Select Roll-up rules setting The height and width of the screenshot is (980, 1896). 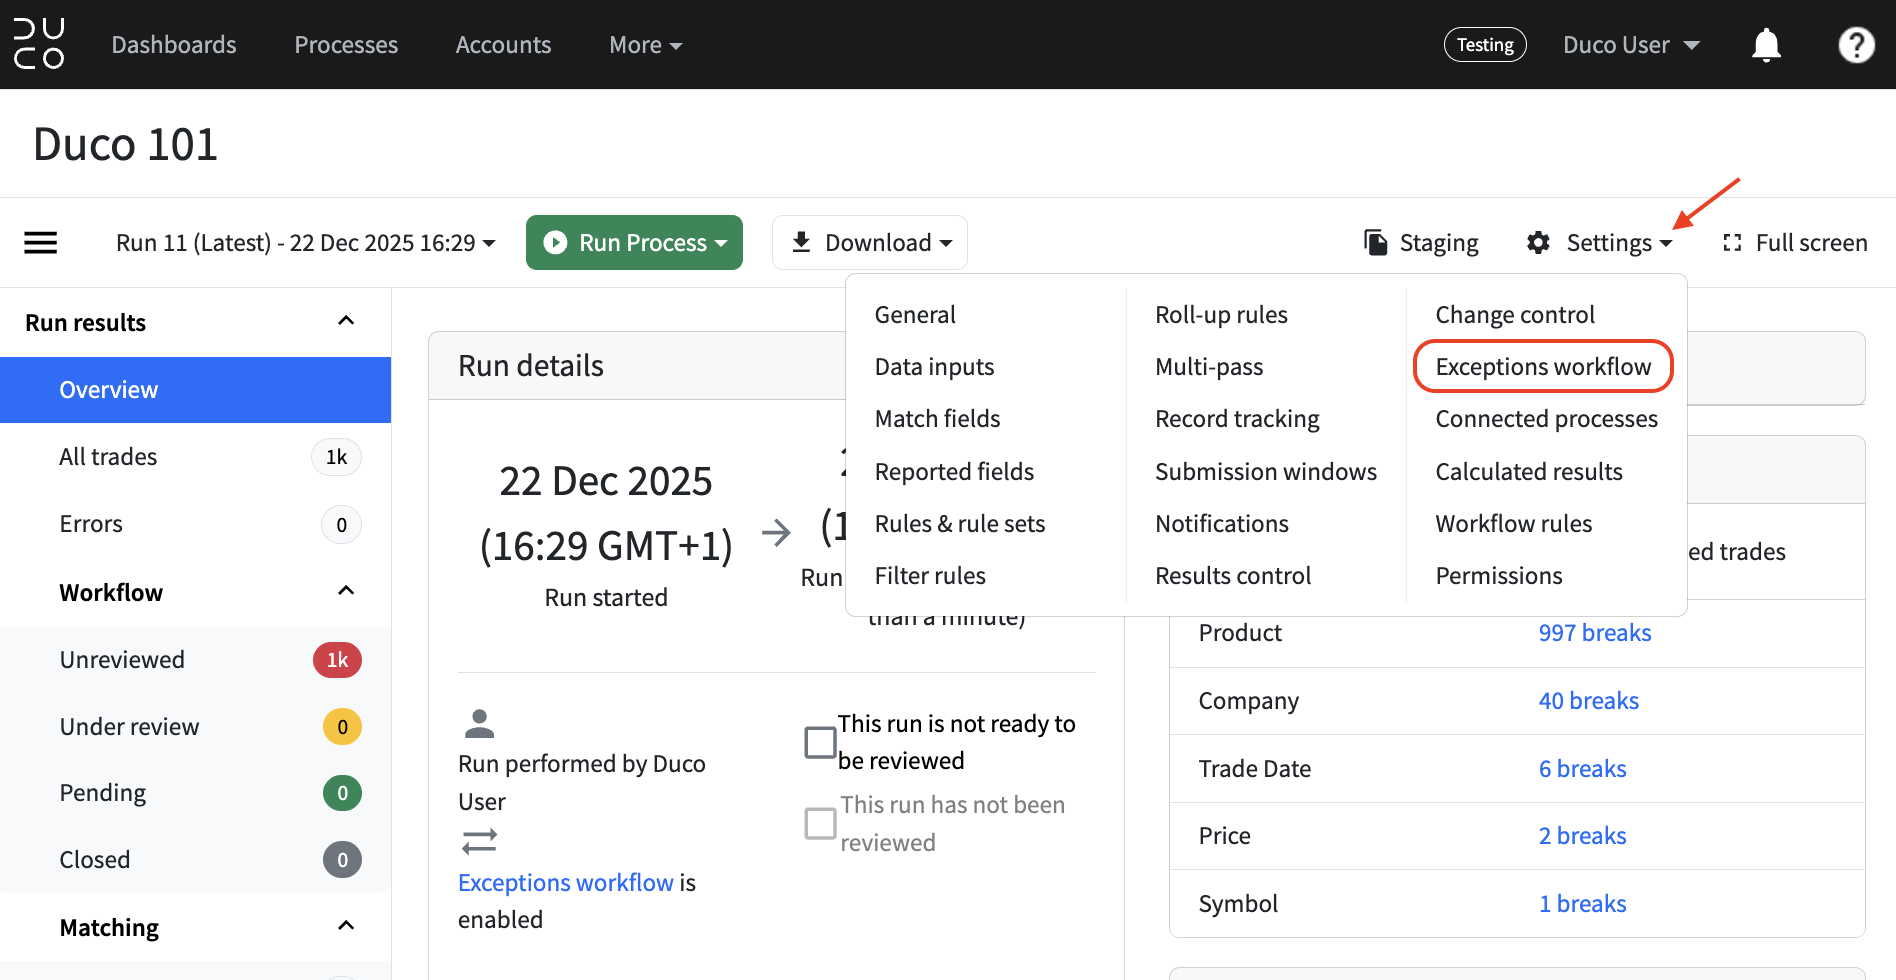click(1221, 315)
